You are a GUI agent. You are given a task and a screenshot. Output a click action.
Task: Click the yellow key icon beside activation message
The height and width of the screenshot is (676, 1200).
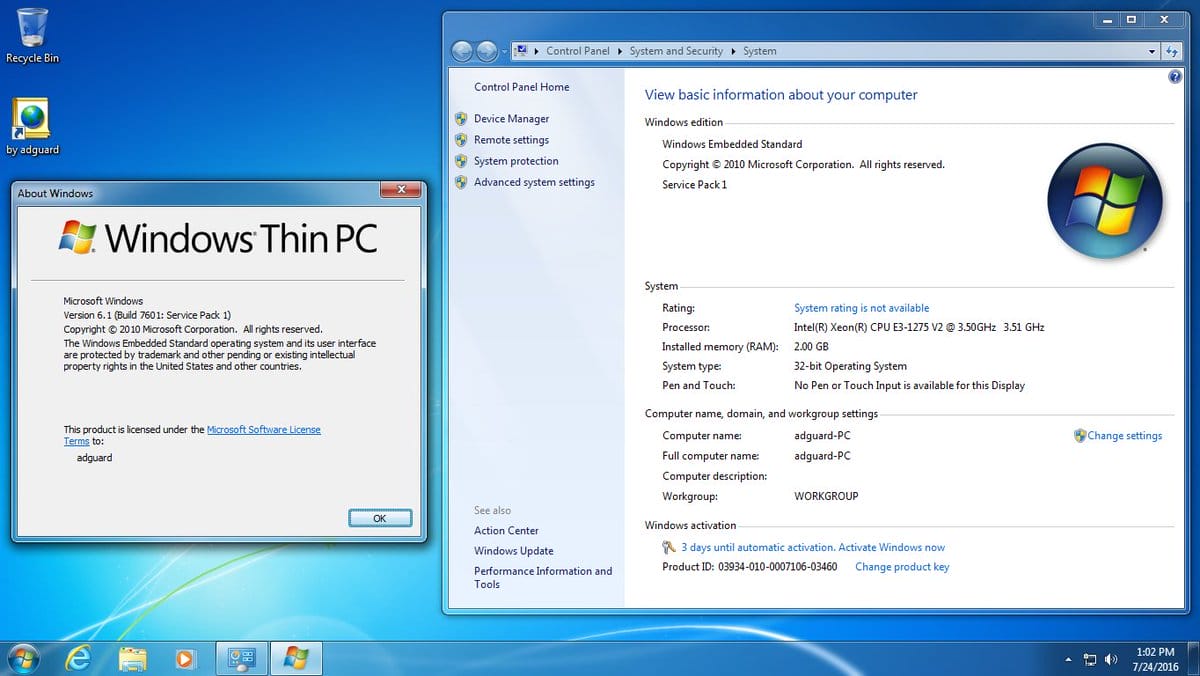click(668, 547)
